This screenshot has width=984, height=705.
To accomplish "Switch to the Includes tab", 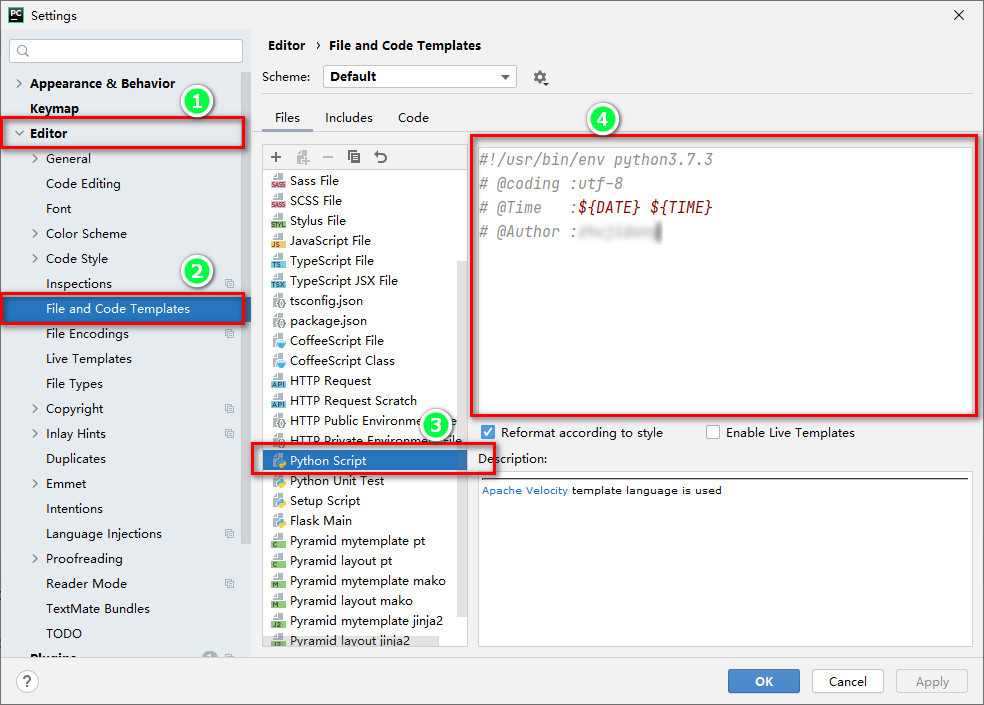I will pyautogui.click(x=349, y=118).
